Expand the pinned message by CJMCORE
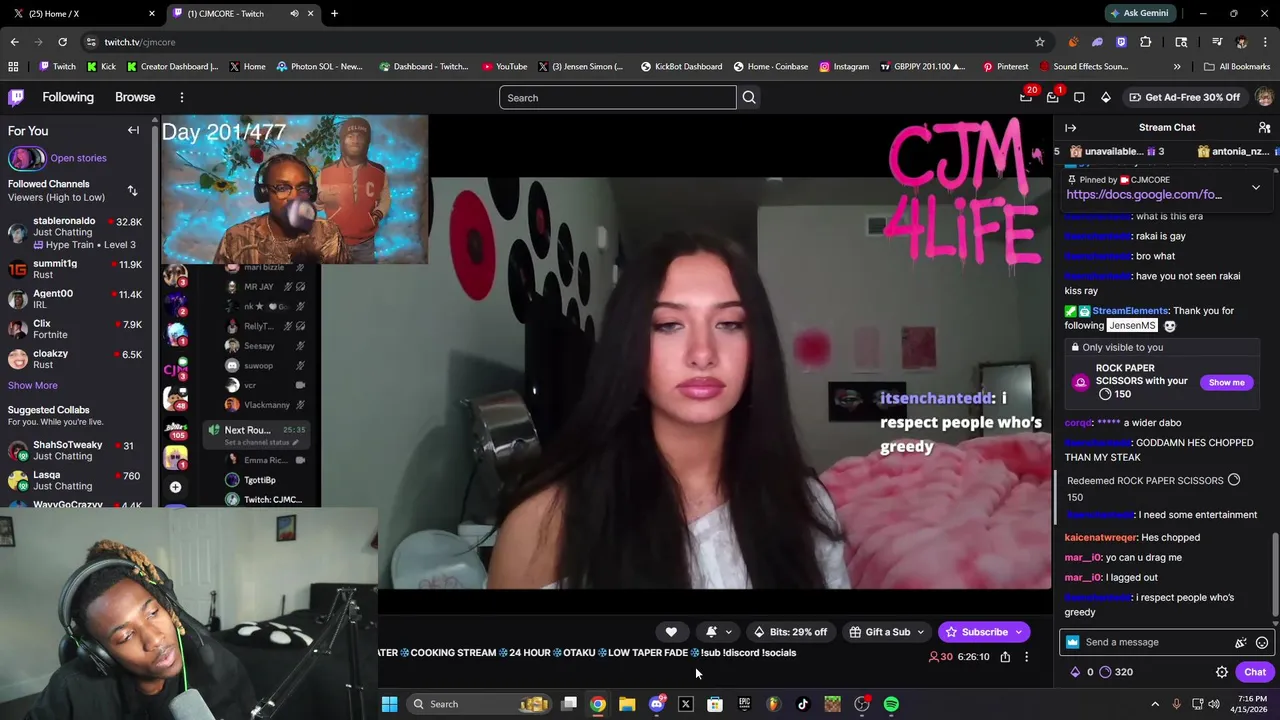 [x=1256, y=187]
